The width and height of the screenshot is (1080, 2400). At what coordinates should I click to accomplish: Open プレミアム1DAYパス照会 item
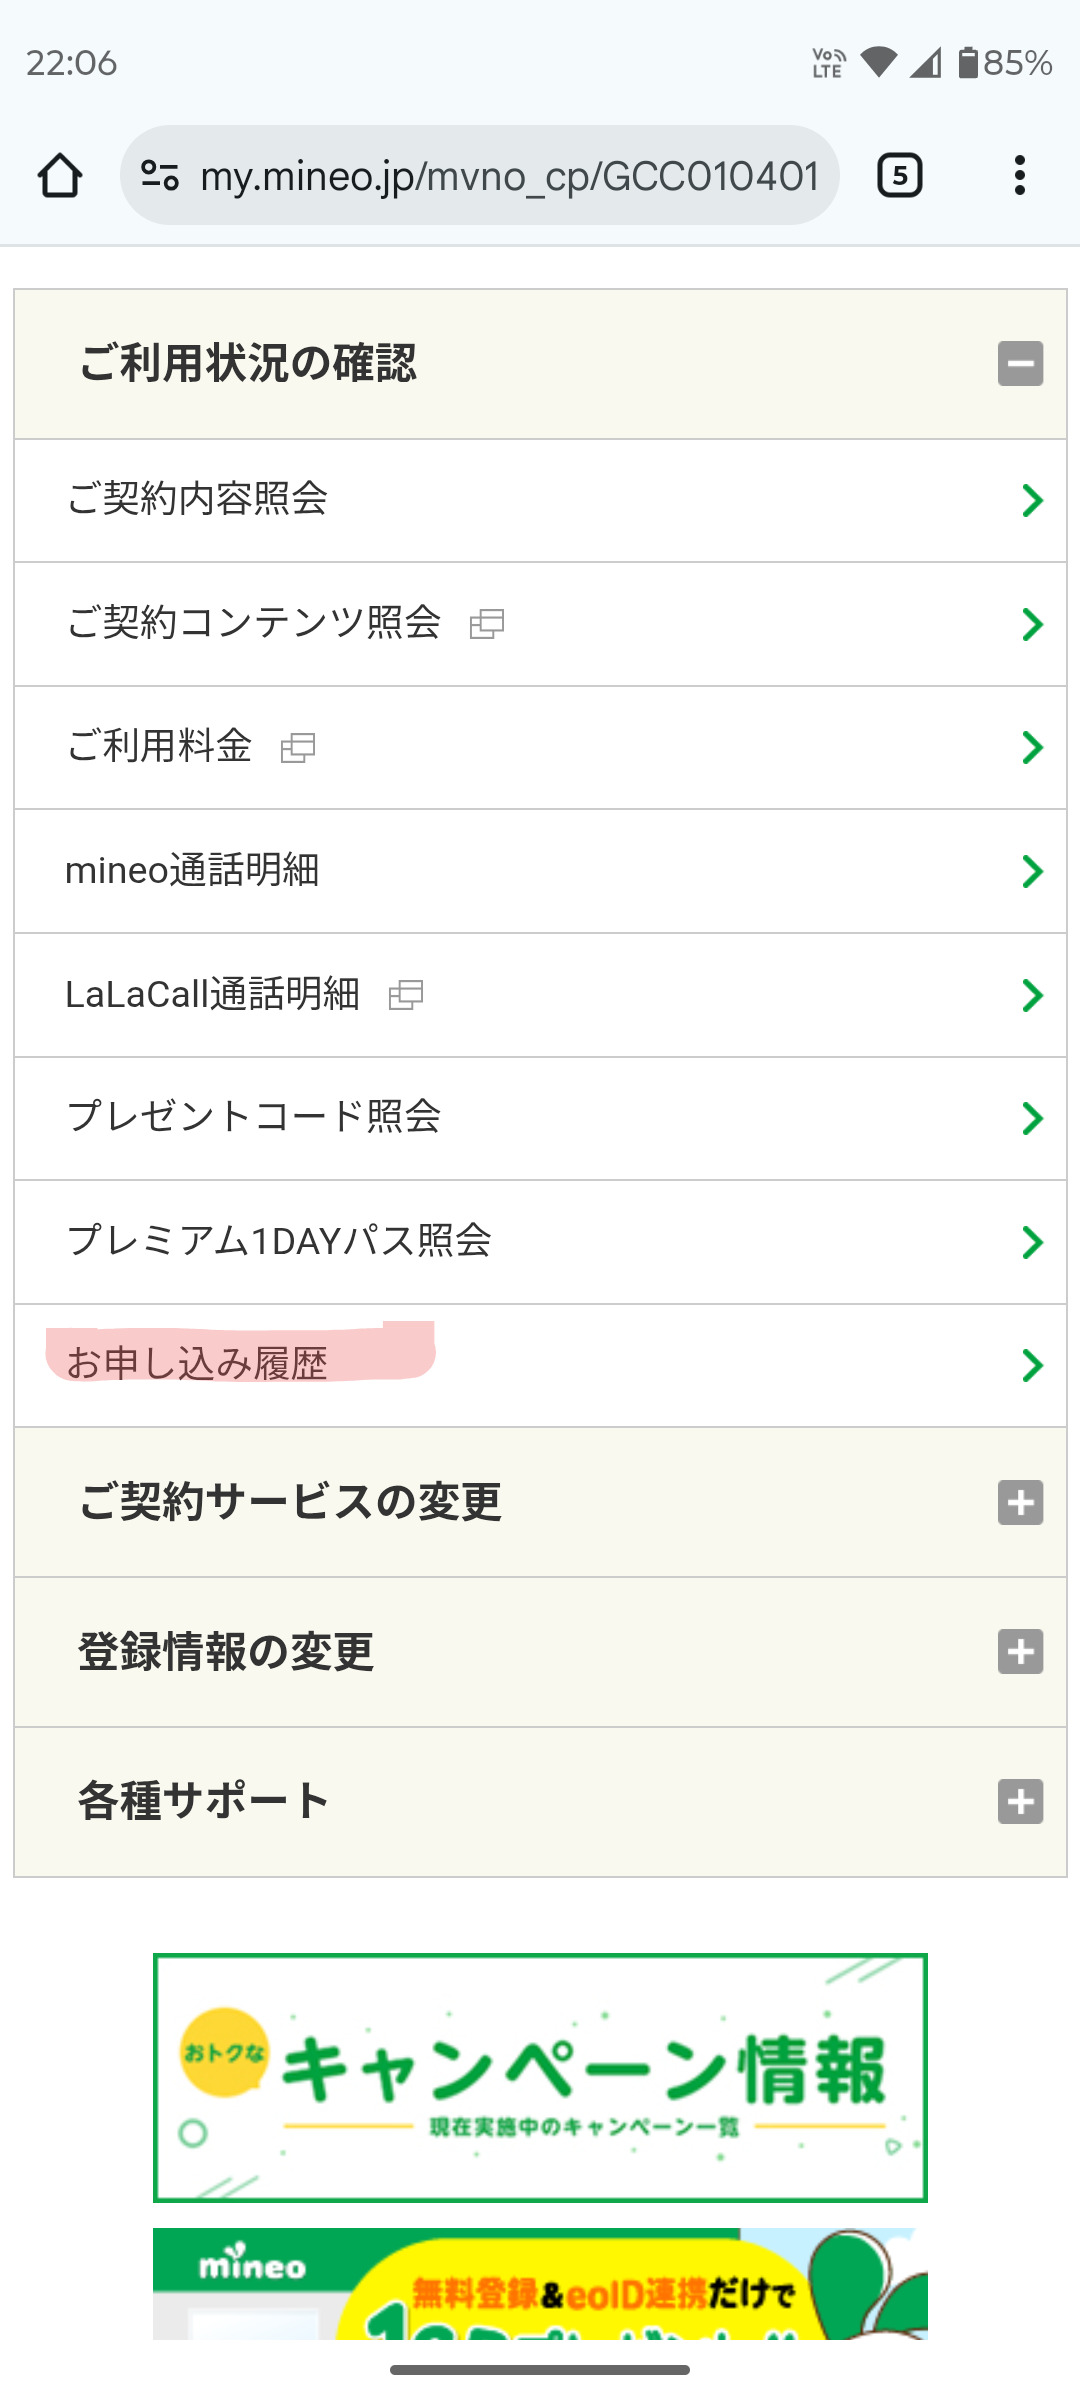[279, 1241]
